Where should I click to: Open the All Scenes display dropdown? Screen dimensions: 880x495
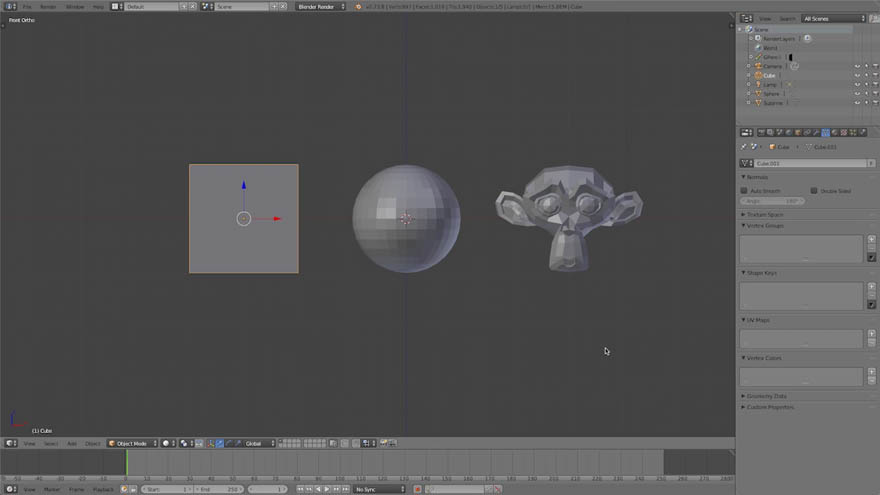pyautogui.click(x=834, y=19)
